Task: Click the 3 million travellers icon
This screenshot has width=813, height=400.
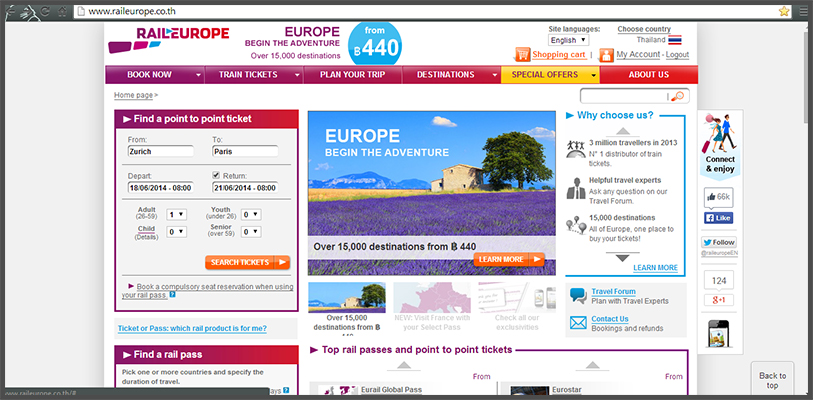Action: tap(576, 148)
